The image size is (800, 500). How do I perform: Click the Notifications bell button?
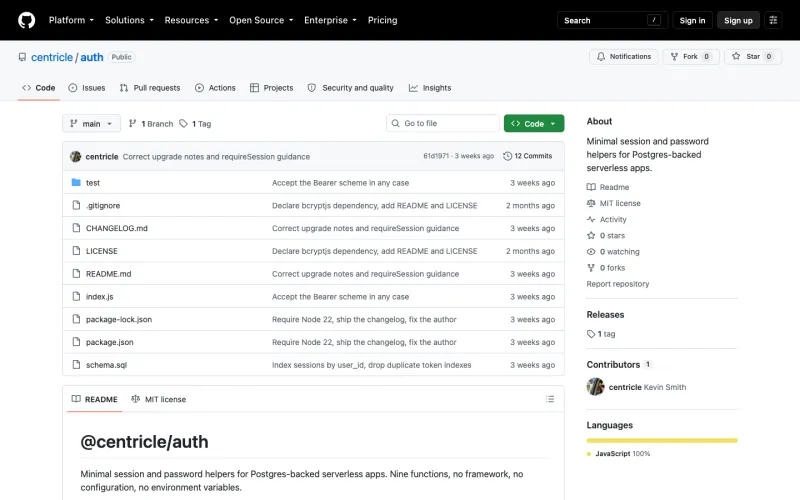[x=623, y=57]
